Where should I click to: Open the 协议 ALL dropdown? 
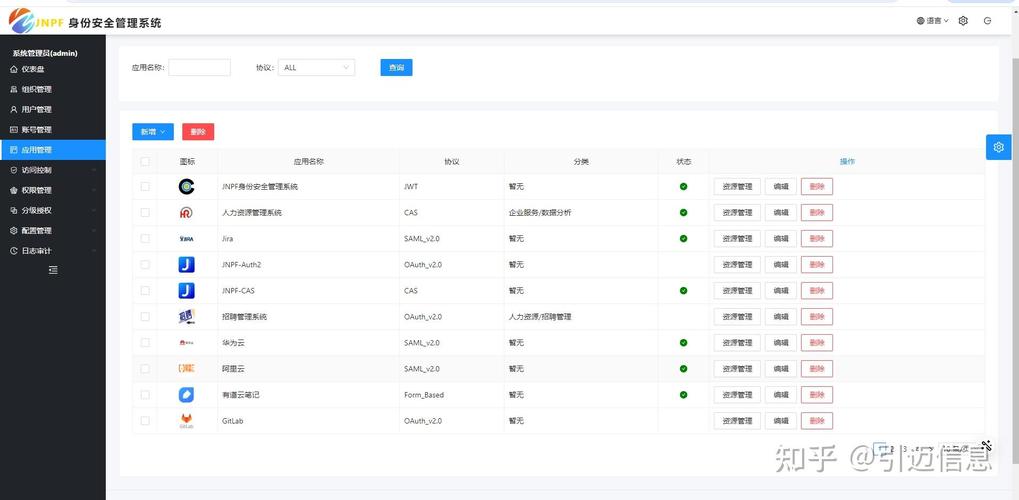(316, 68)
